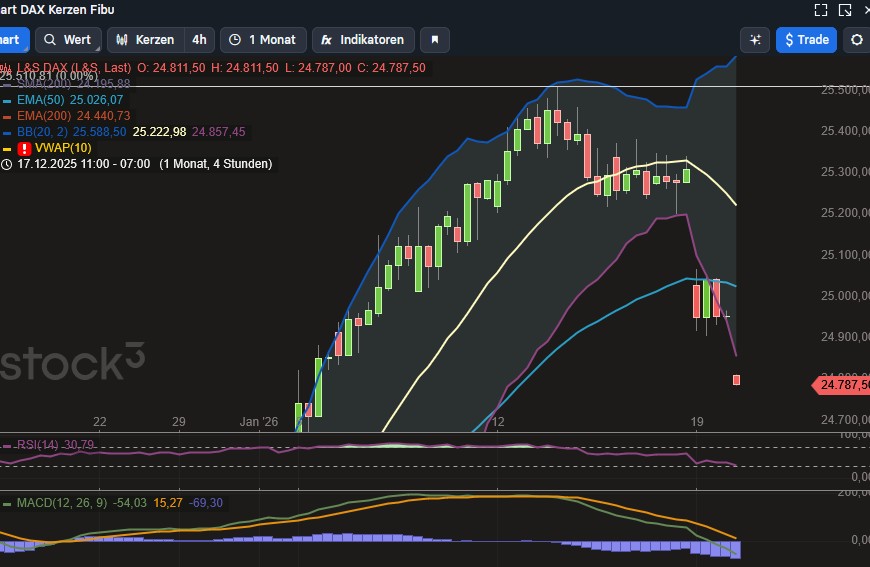Viewport: 870px width, 567px height.
Task: Click the red VWAP warning icon
Action: 25,148
